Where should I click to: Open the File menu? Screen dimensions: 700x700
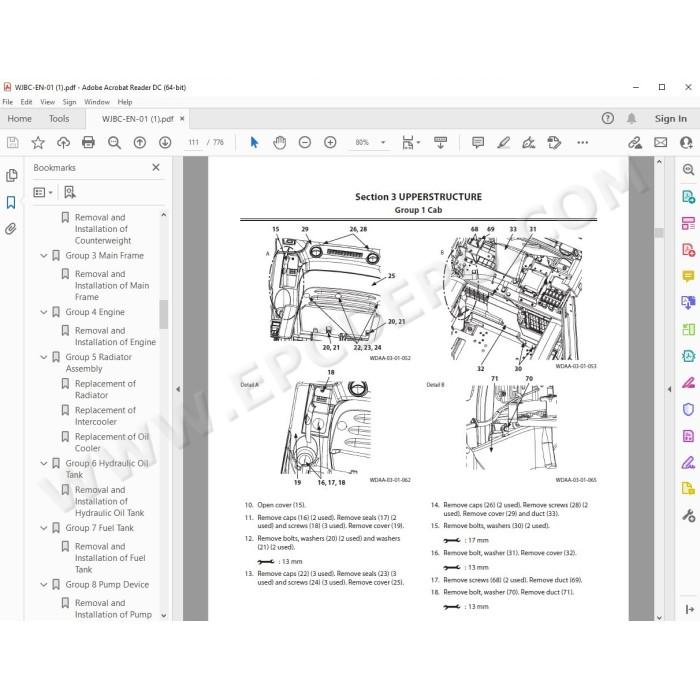[x=8, y=102]
